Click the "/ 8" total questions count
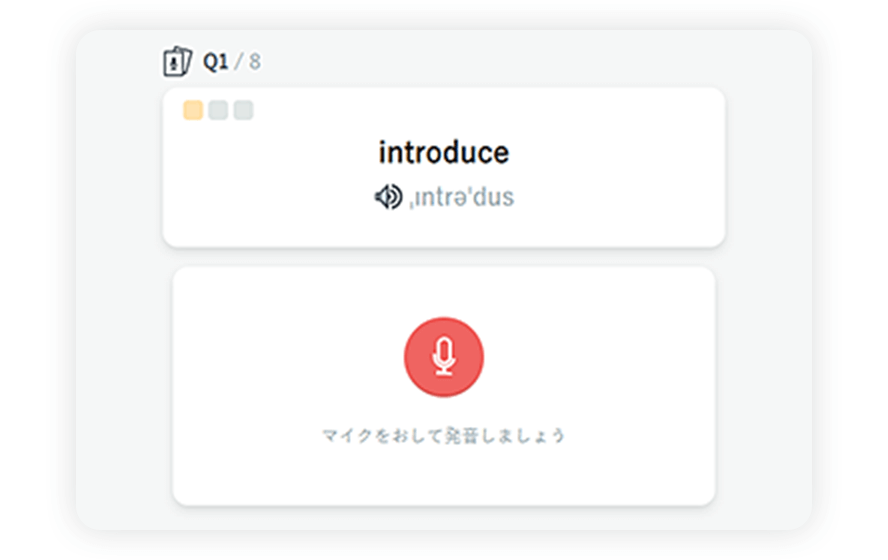 pyautogui.click(x=248, y=62)
